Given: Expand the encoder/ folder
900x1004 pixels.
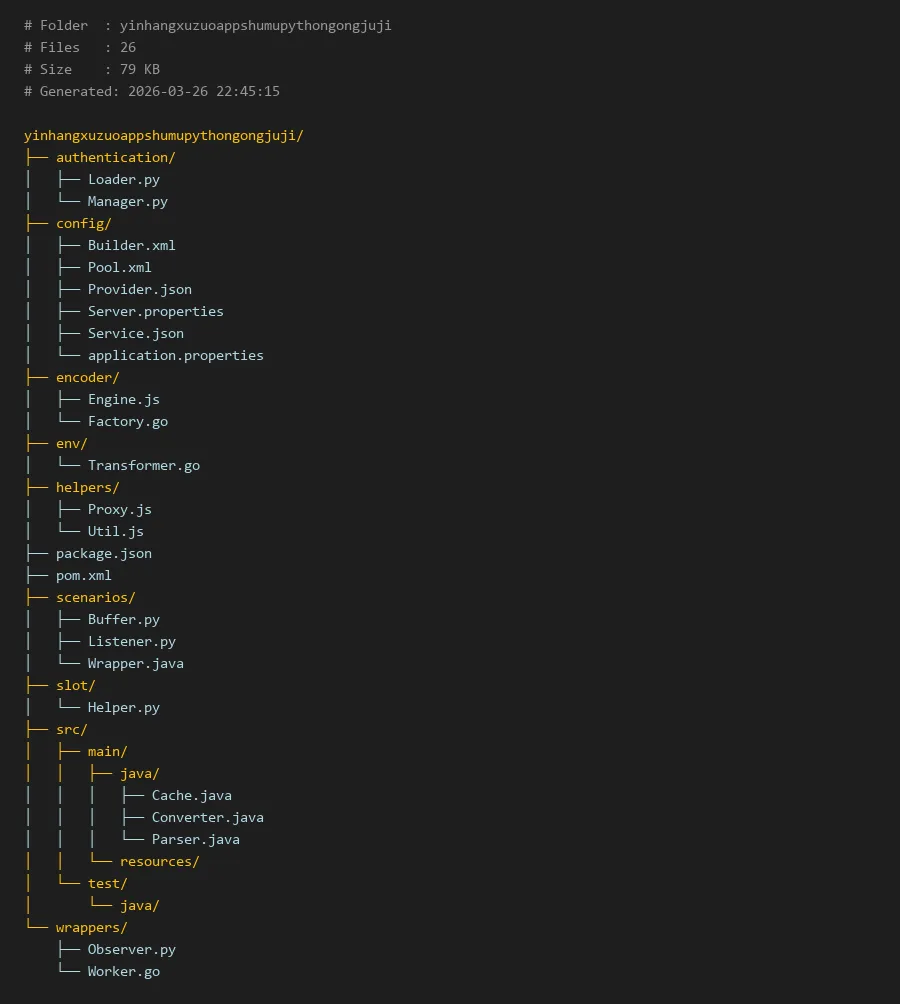Looking at the screenshot, I should pyautogui.click(x=87, y=377).
